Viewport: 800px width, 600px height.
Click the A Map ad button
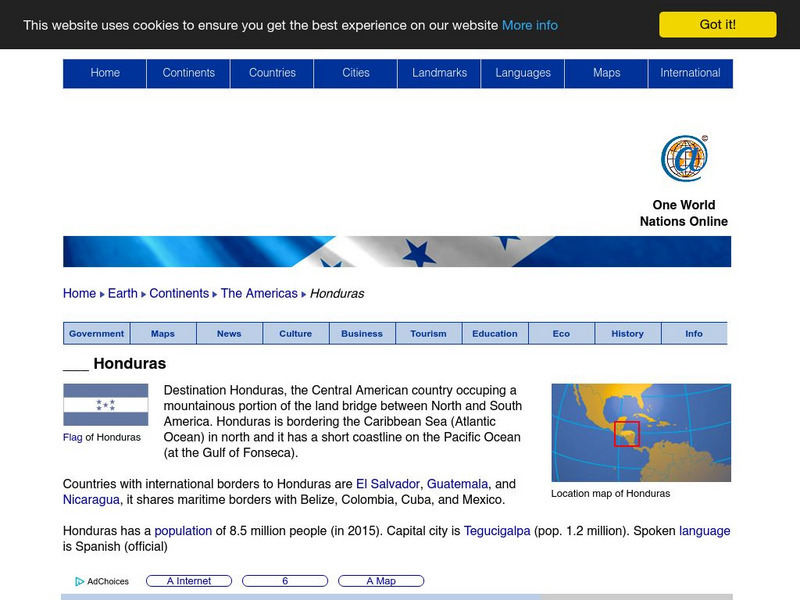pyautogui.click(x=383, y=581)
